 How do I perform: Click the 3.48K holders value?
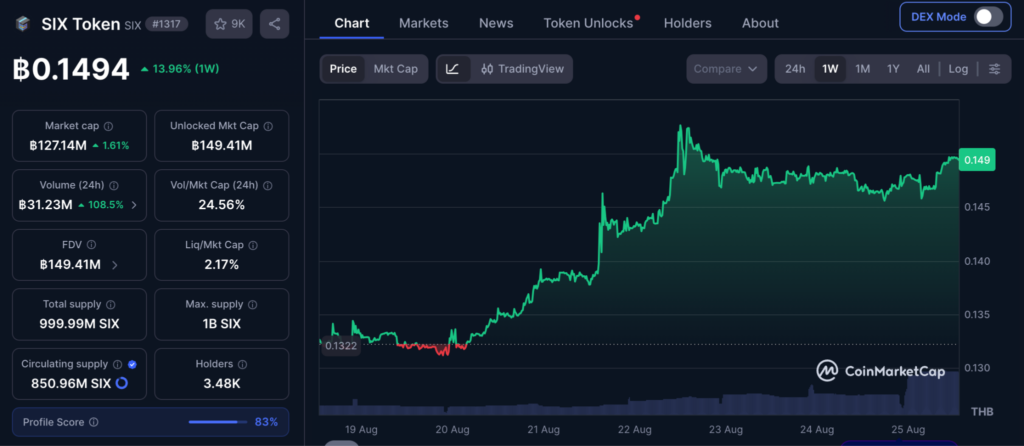click(221, 383)
